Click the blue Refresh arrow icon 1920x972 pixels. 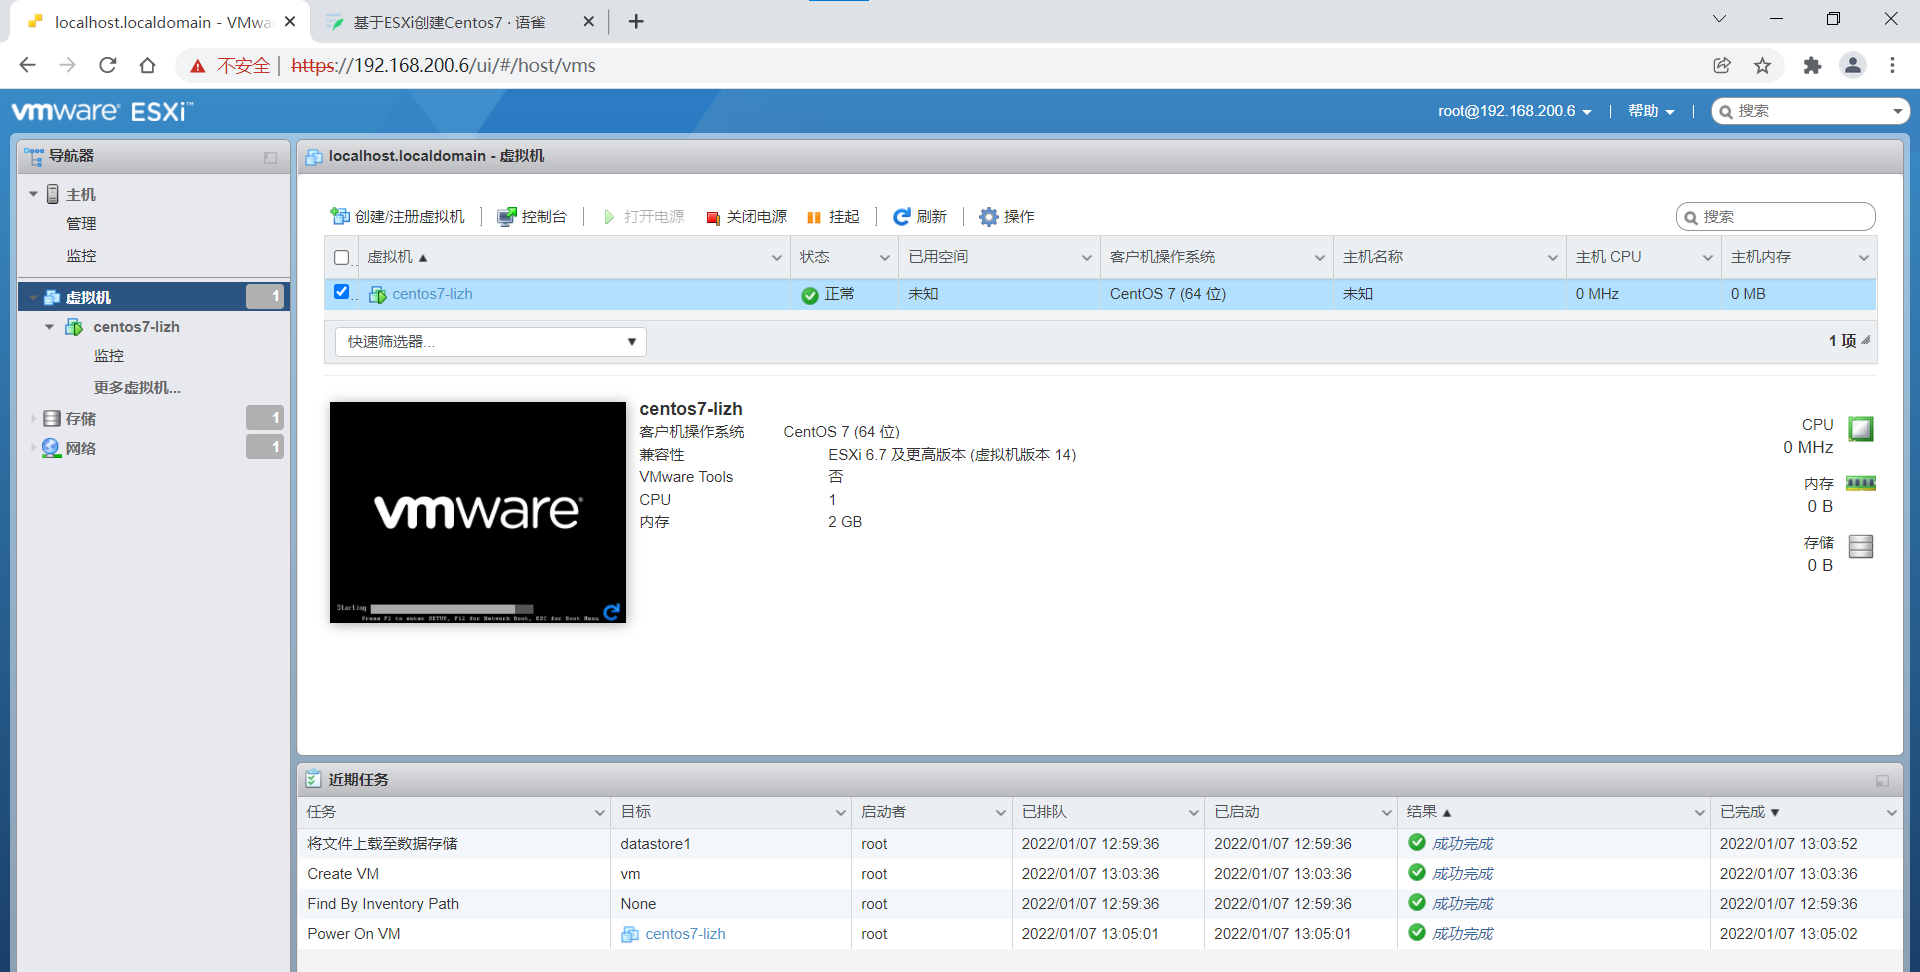tap(901, 216)
